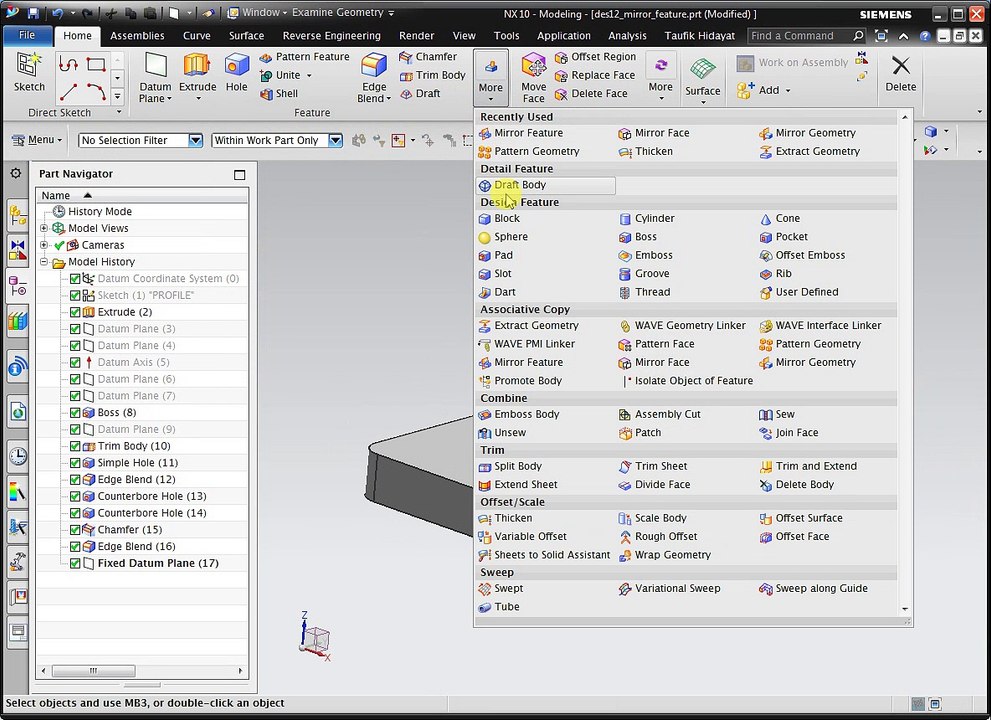The image size is (991, 720).
Task: Open the Move Face tool
Action: point(533,78)
